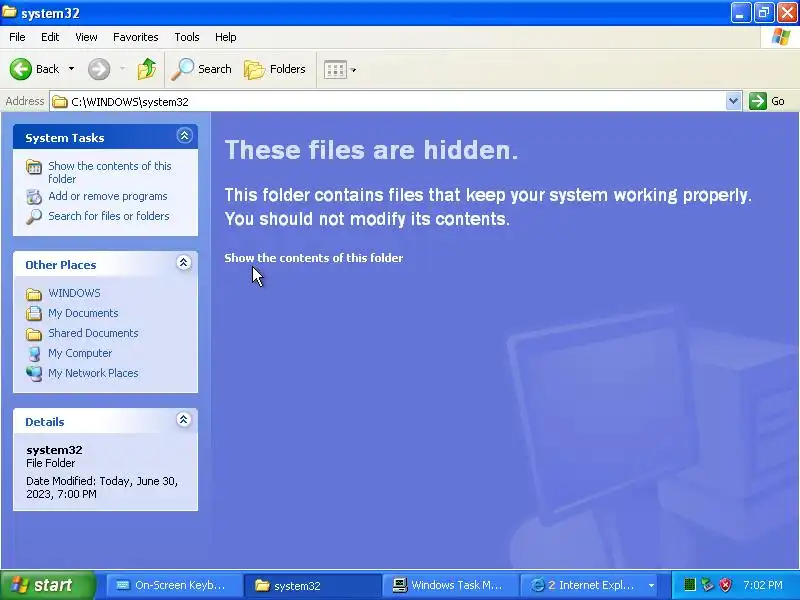Open the Edit menu
Screen dimensions: 800x600
coord(50,37)
